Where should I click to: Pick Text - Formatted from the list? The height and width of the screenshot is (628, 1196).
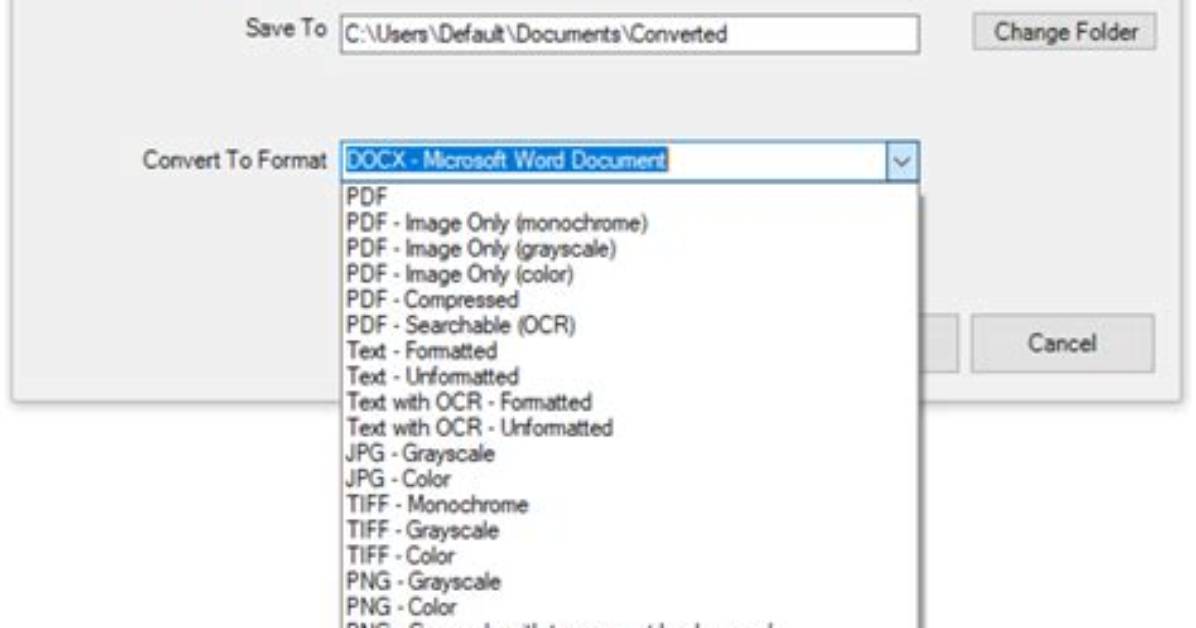pos(630,351)
